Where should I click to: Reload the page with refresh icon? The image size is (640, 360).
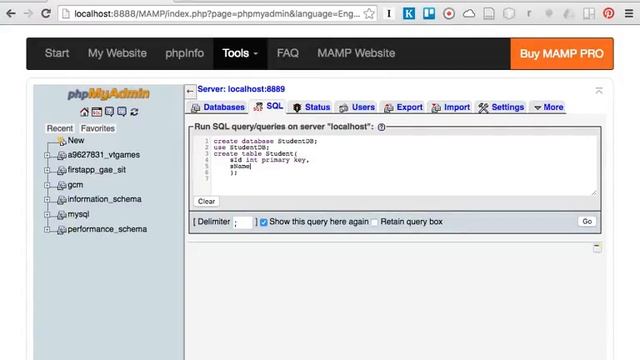click(x=46, y=13)
